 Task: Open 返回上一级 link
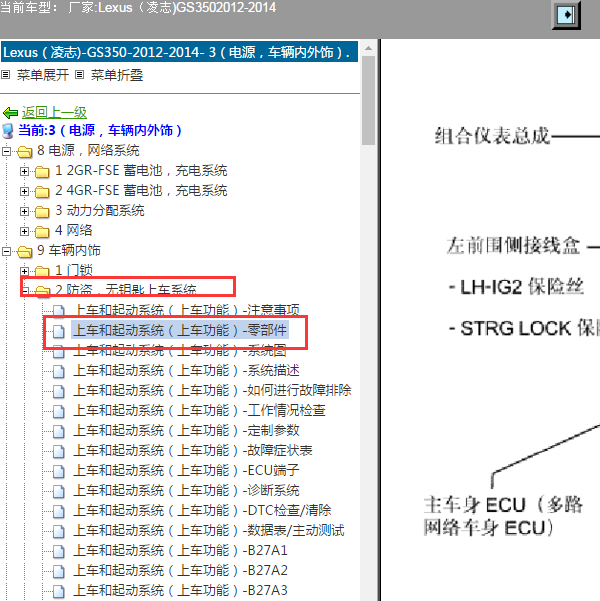[x=54, y=112]
